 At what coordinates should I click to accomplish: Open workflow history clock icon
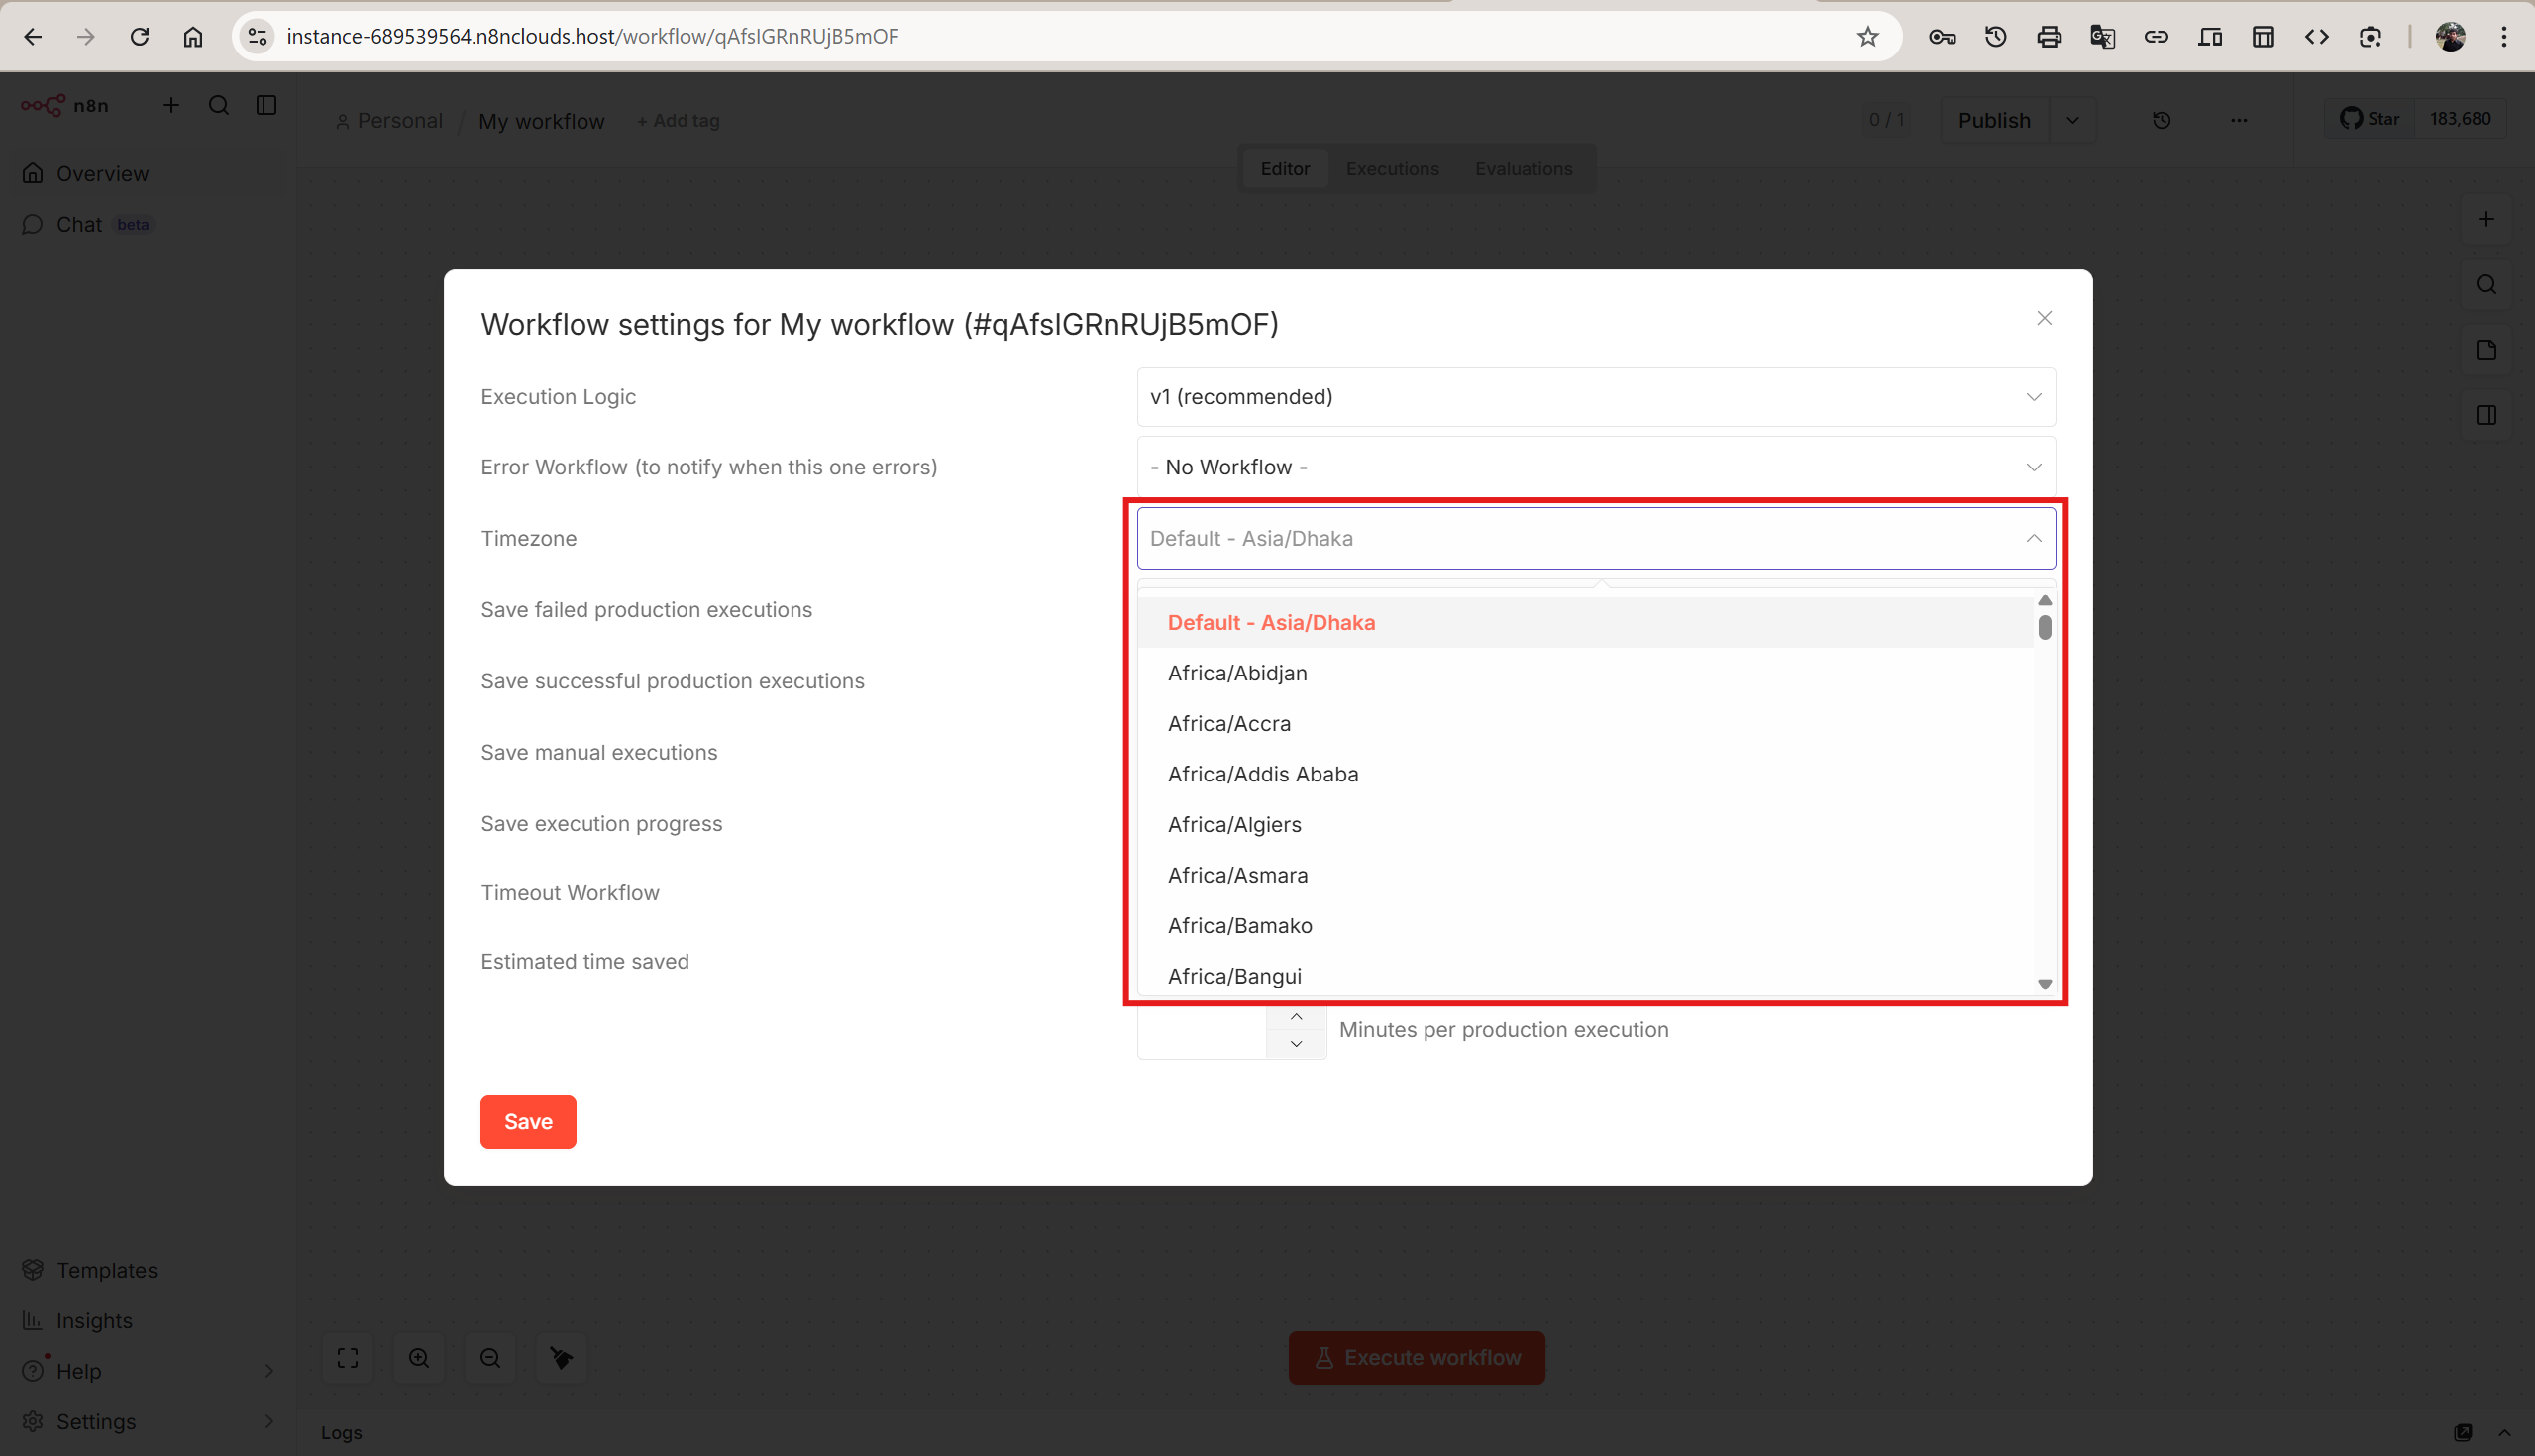point(2161,120)
